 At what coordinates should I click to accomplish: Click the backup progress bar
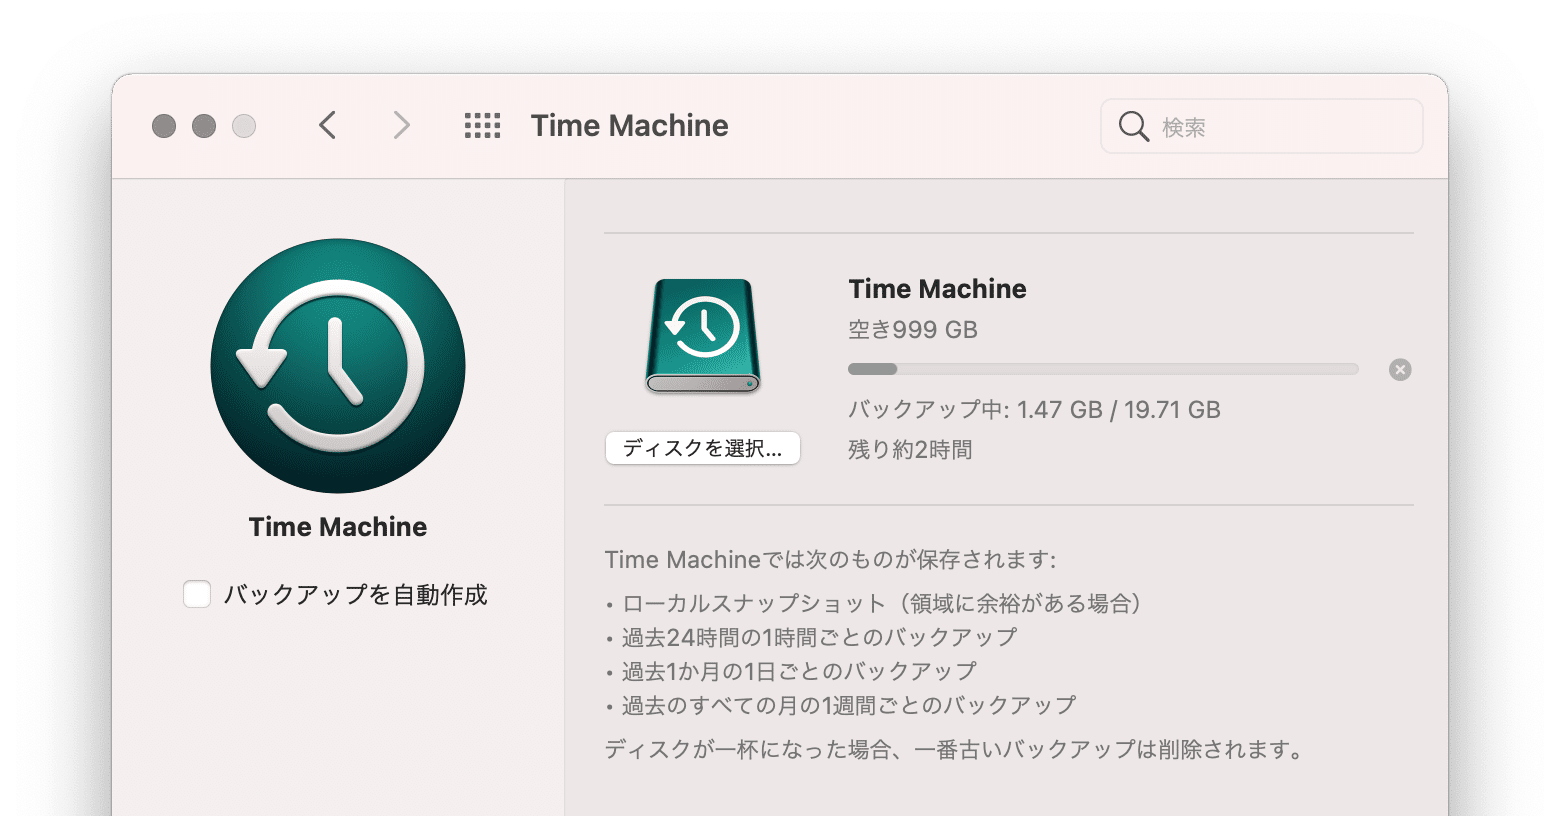[1100, 368]
